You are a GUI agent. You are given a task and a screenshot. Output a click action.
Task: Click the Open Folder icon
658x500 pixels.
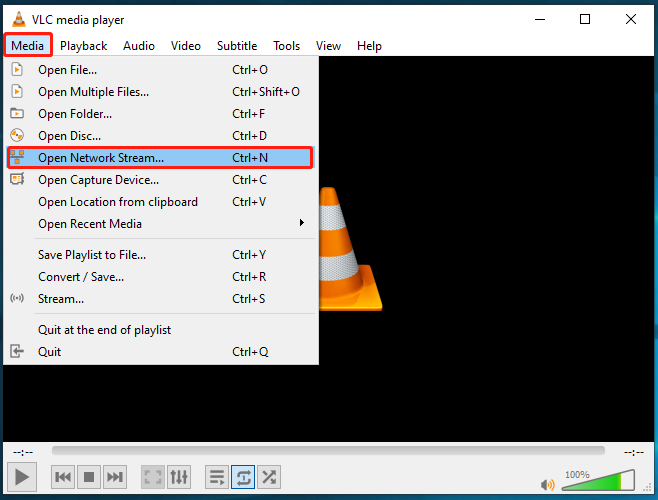coord(17,113)
